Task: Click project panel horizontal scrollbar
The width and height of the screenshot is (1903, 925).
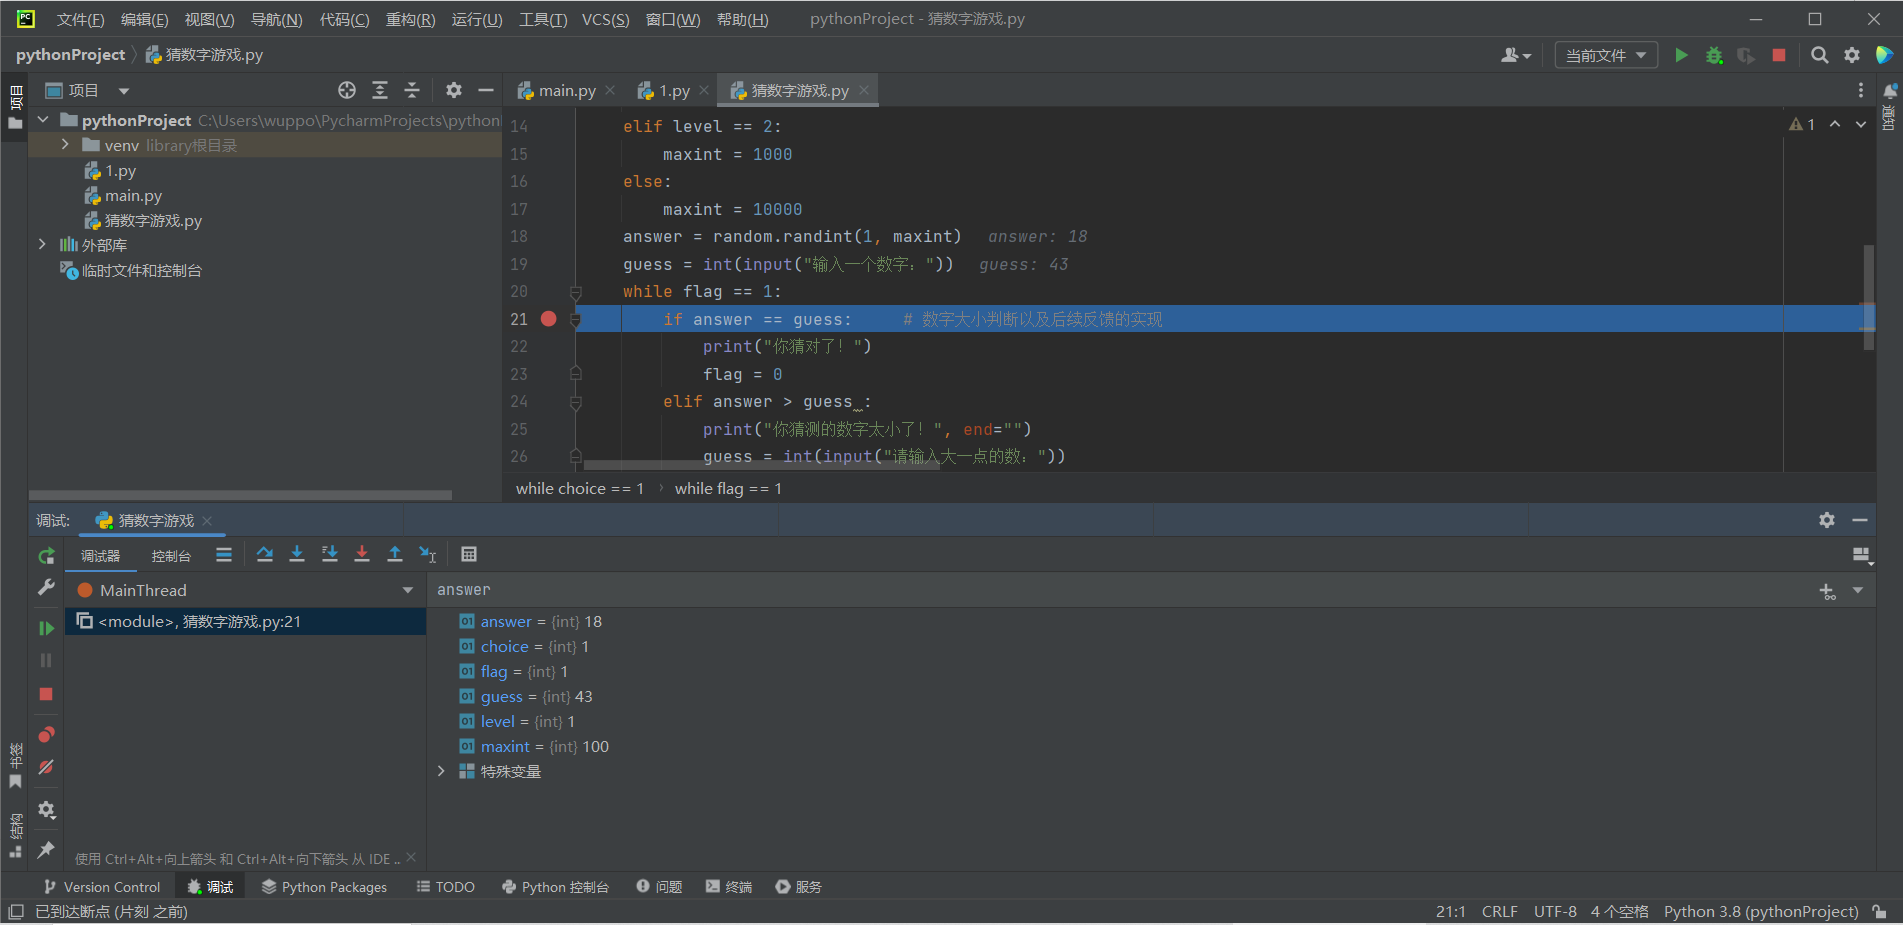Action: pyautogui.click(x=240, y=494)
